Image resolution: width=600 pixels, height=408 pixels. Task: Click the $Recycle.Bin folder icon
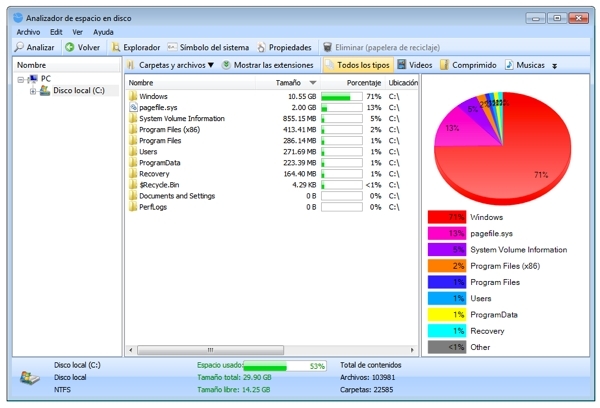click(x=133, y=185)
